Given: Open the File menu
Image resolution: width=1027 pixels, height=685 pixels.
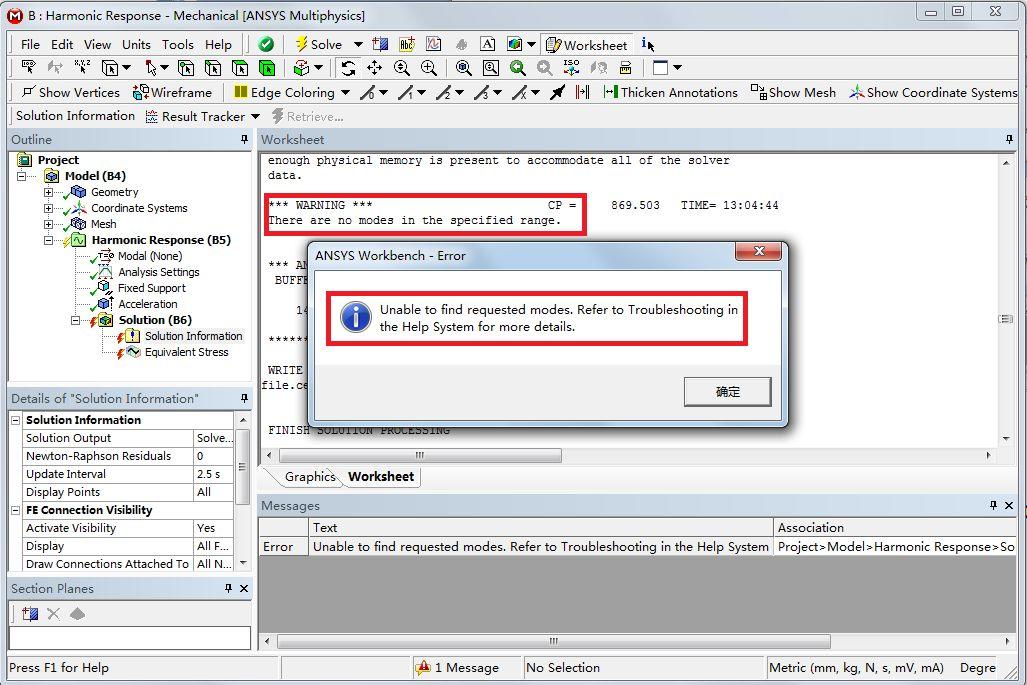Looking at the screenshot, I should 30,45.
